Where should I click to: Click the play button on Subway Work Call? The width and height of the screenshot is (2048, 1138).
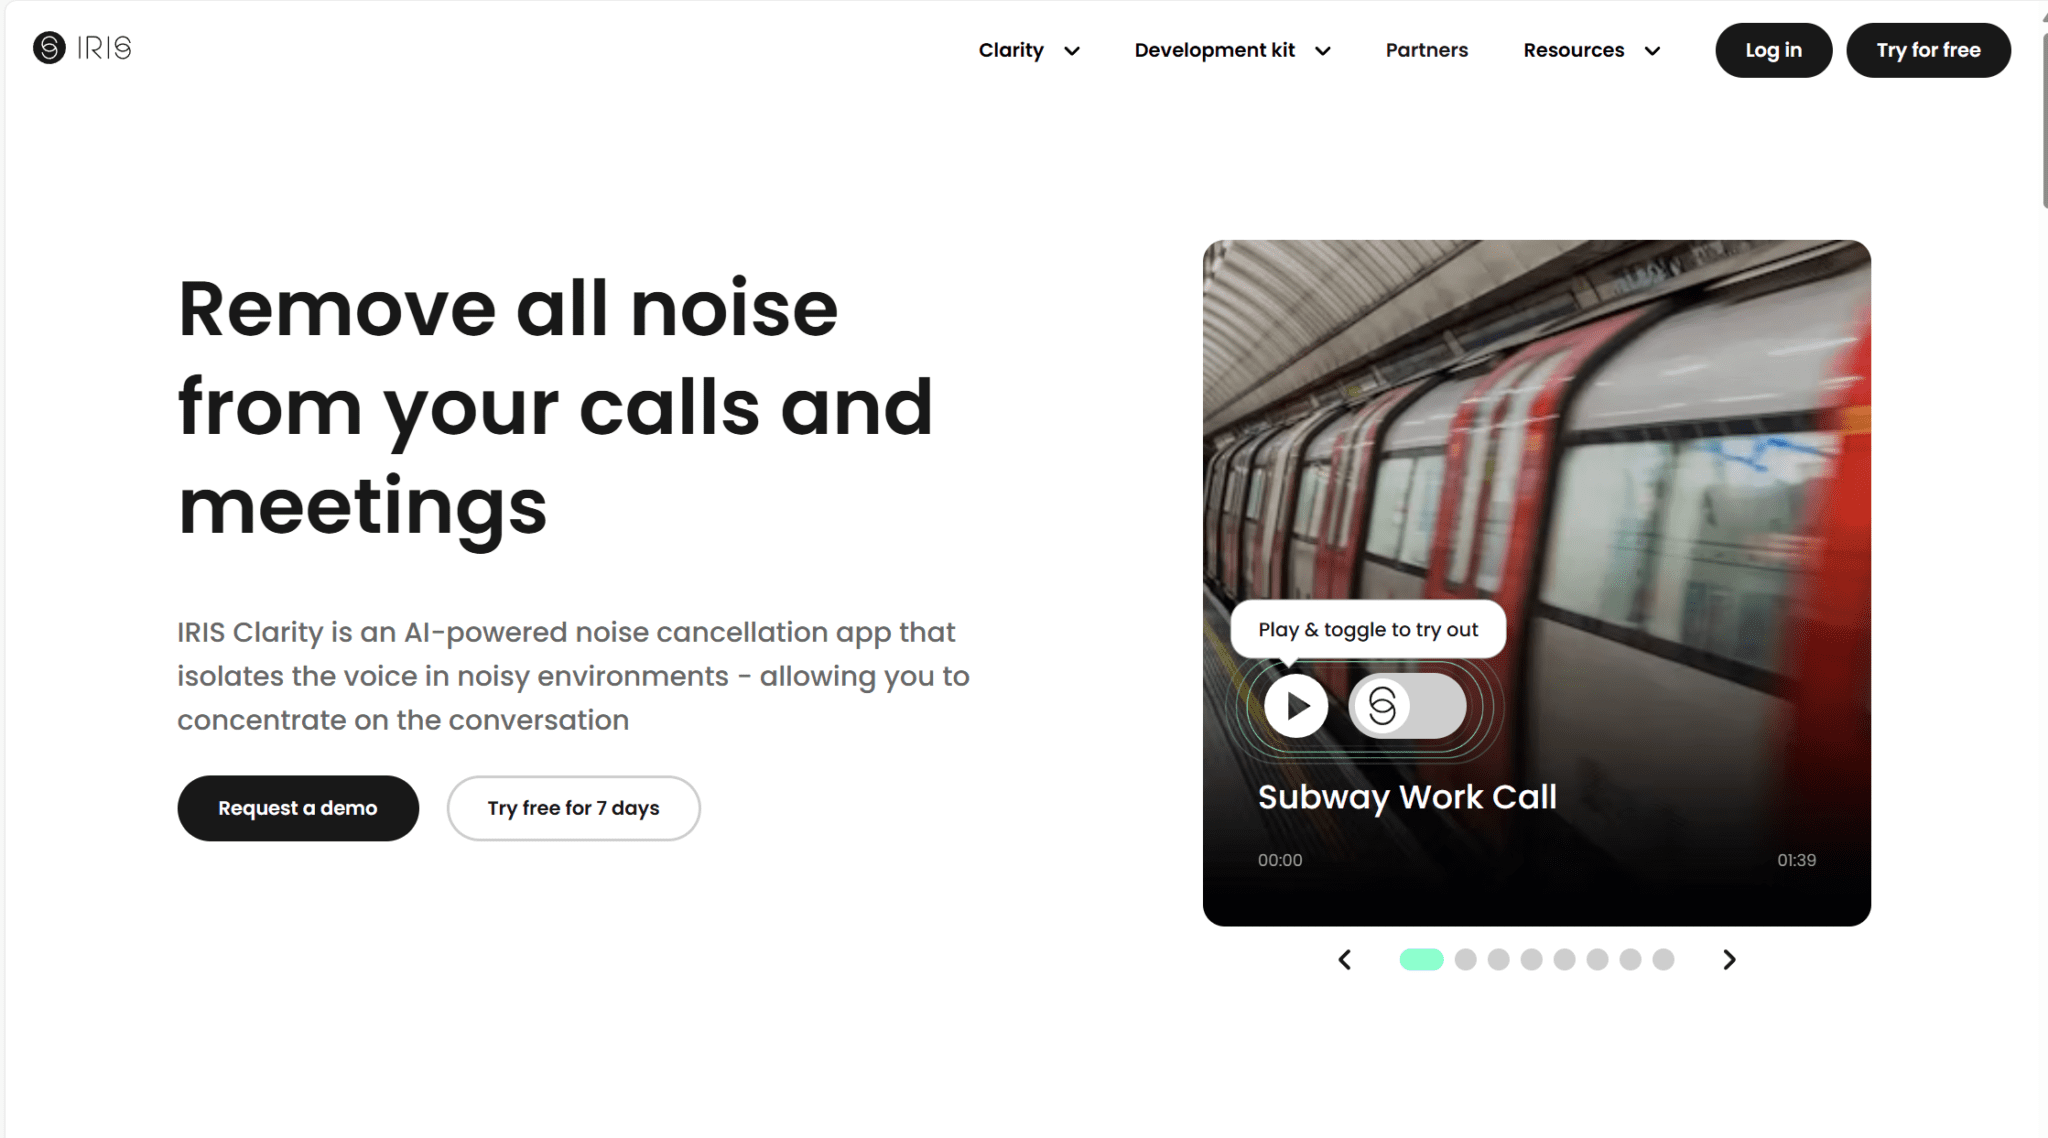point(1294,705)
